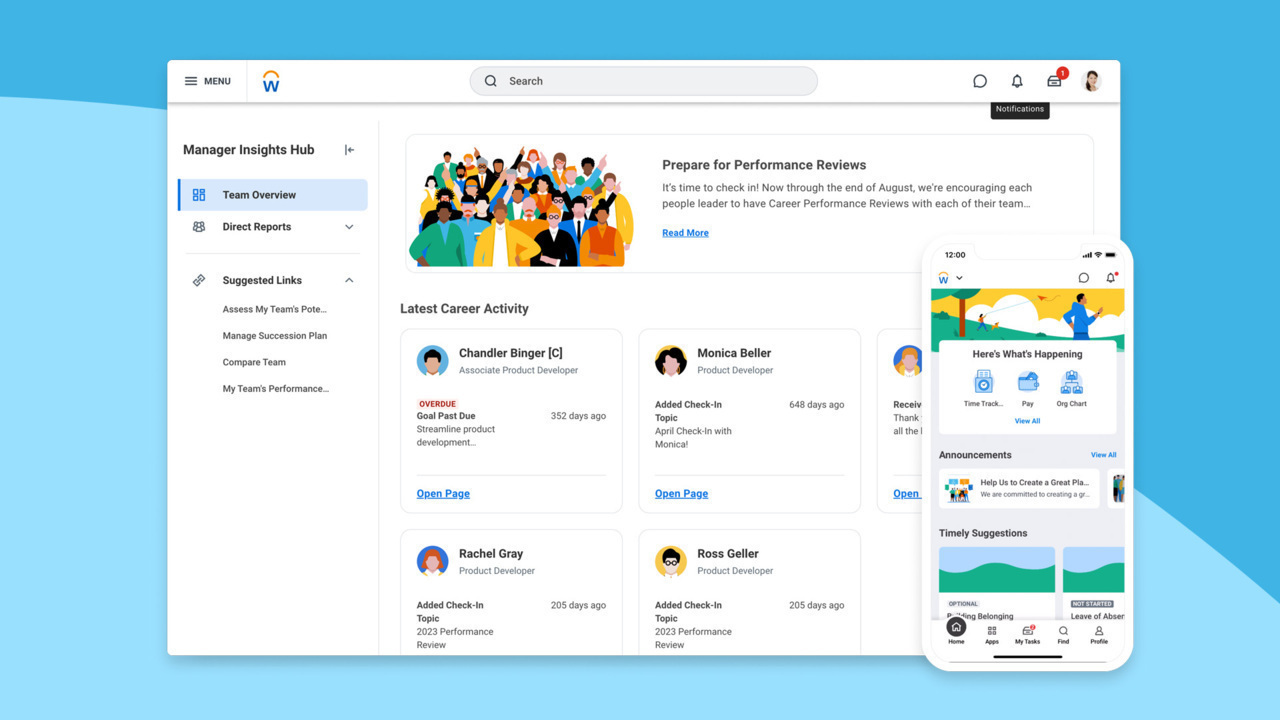Open the chat messages icon
The height and width of the screenshot is (720, 1280).
pos(980,81)
